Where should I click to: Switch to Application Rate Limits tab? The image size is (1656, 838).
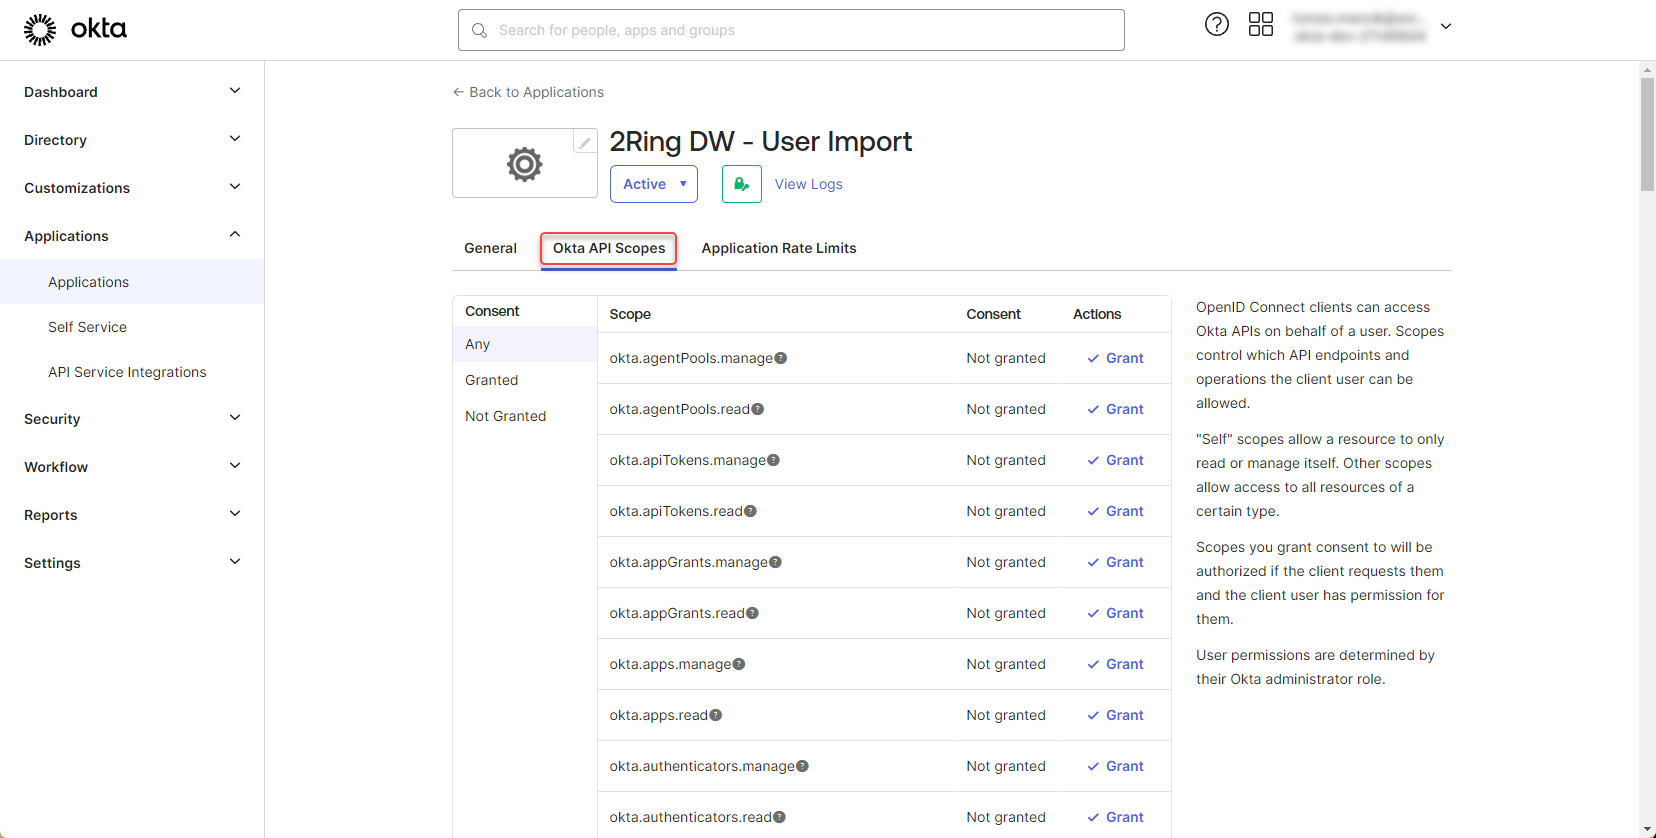tap(778, 248)
